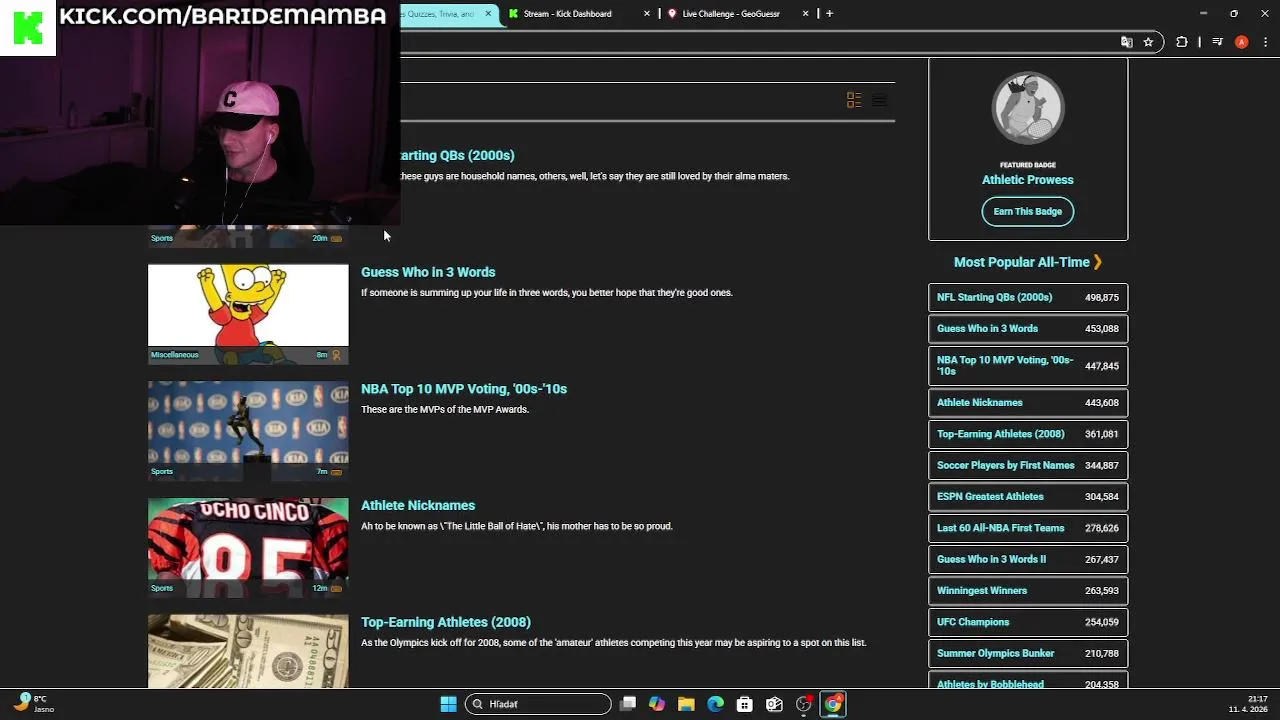Open the NBA Top 10 MVP Voting quiz title
The height and width of the screenshot is (720, 1280).
click(x=464, y=389)
